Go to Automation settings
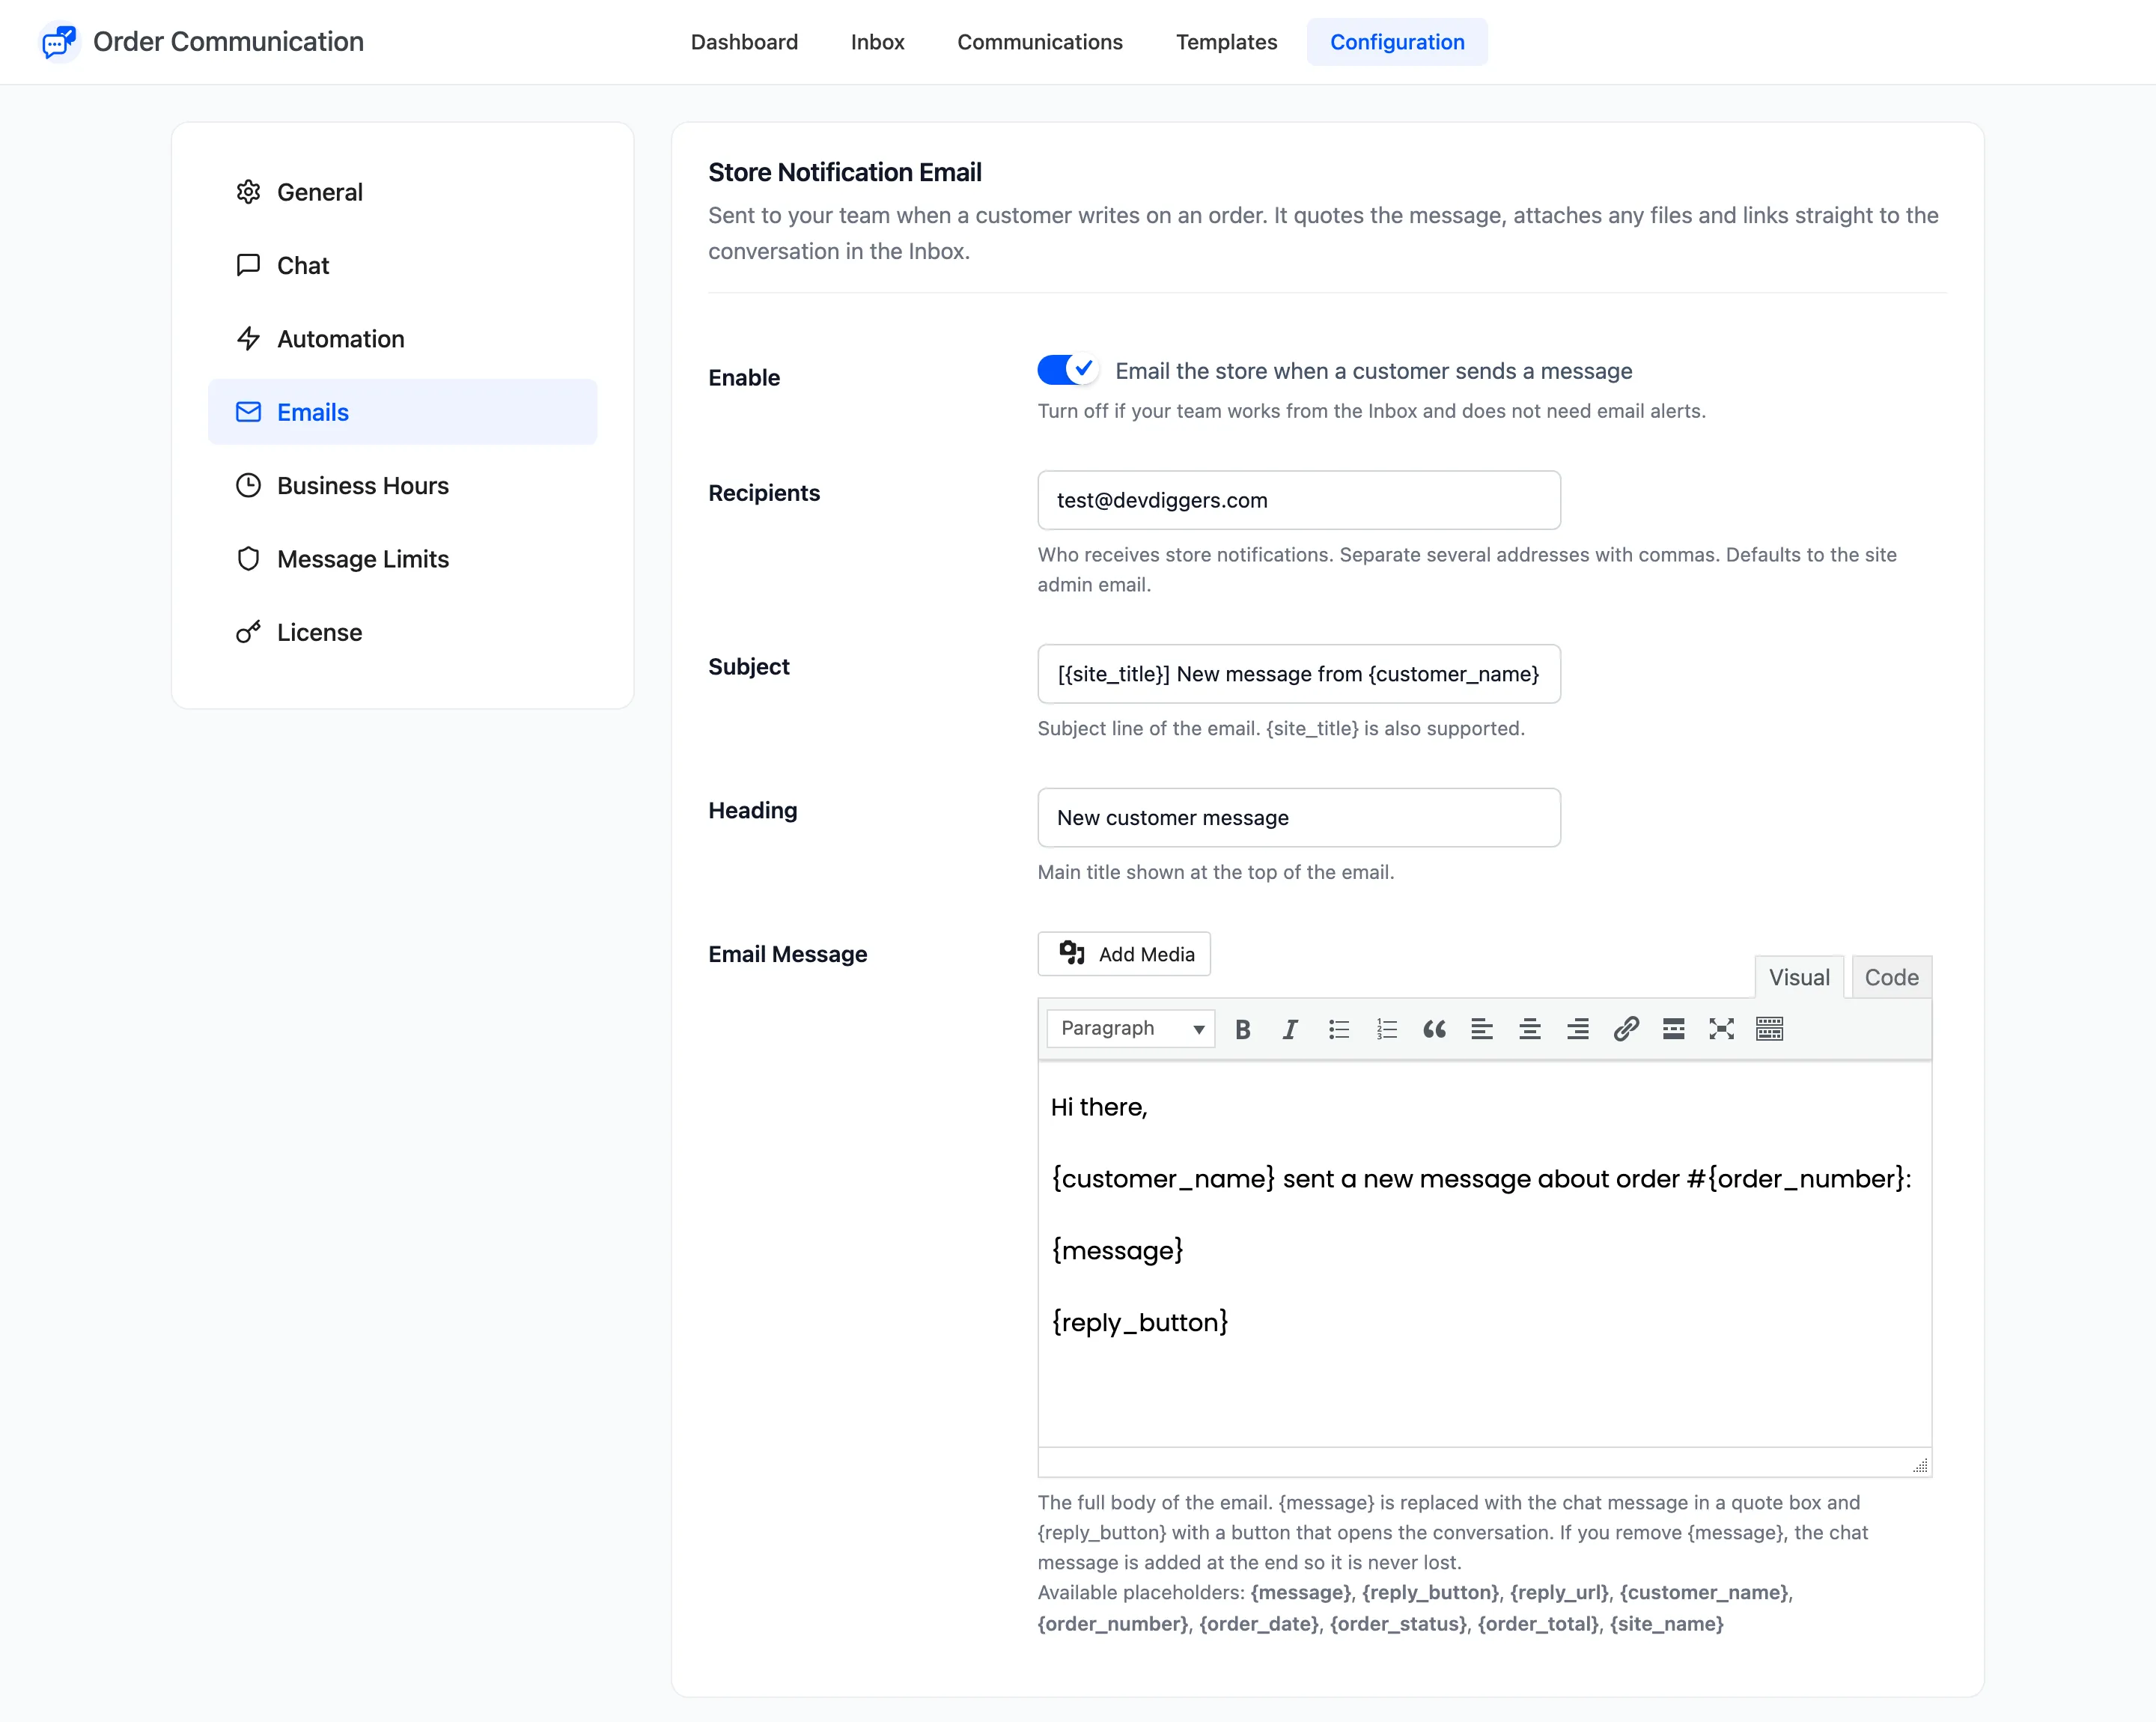Screen dimensions: 2156x1722 pos(402,339)
